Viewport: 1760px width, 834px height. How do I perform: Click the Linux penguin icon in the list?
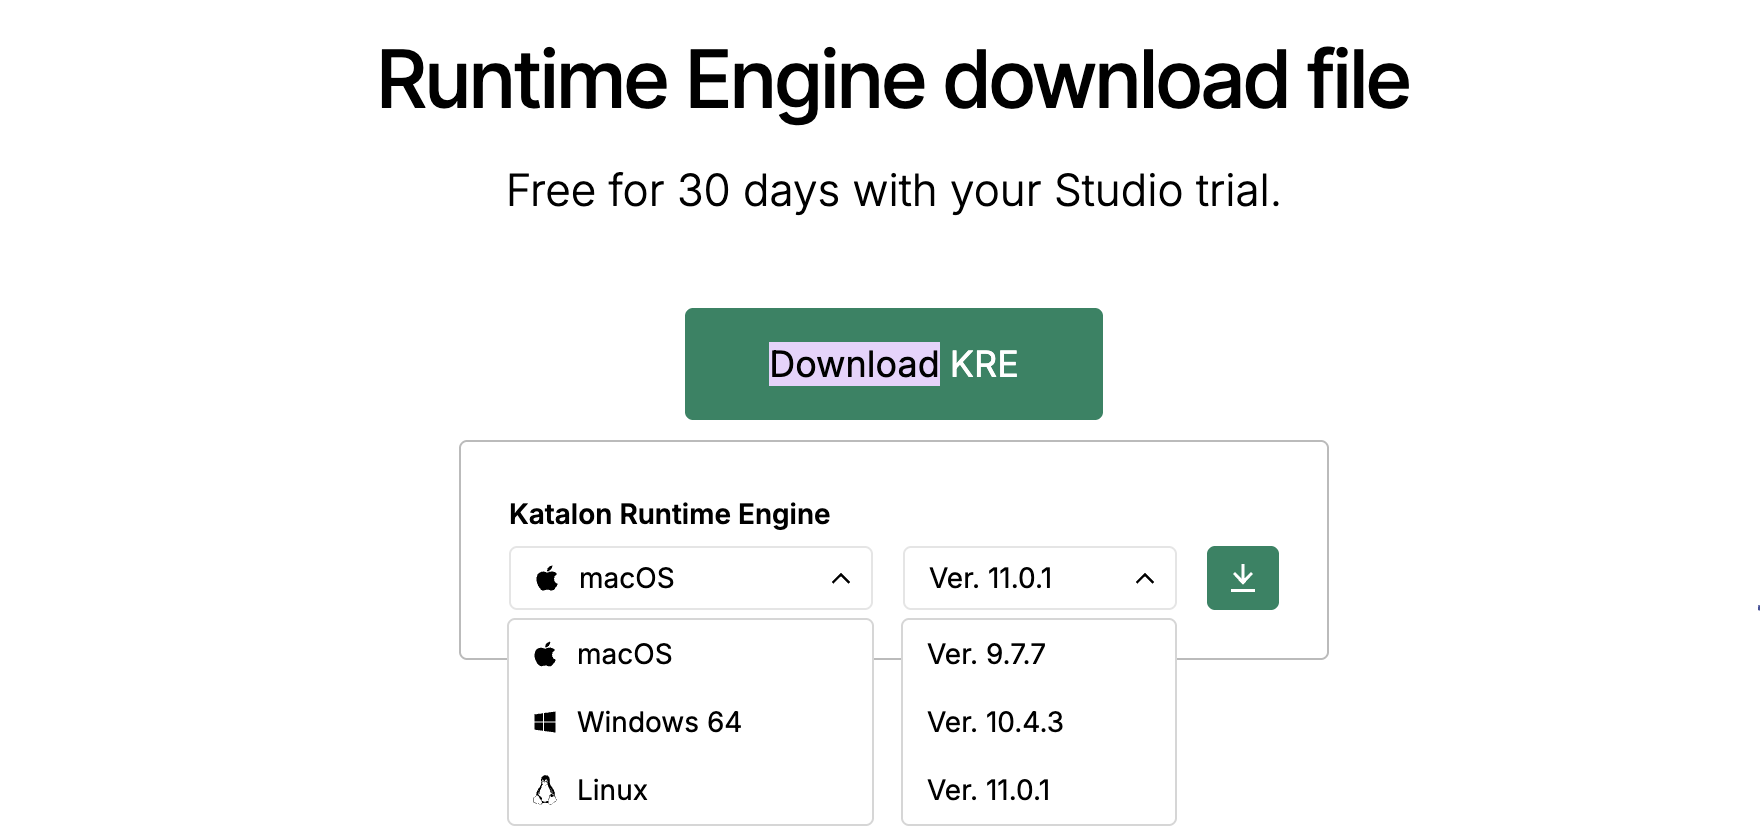click(x=545, y=790)
